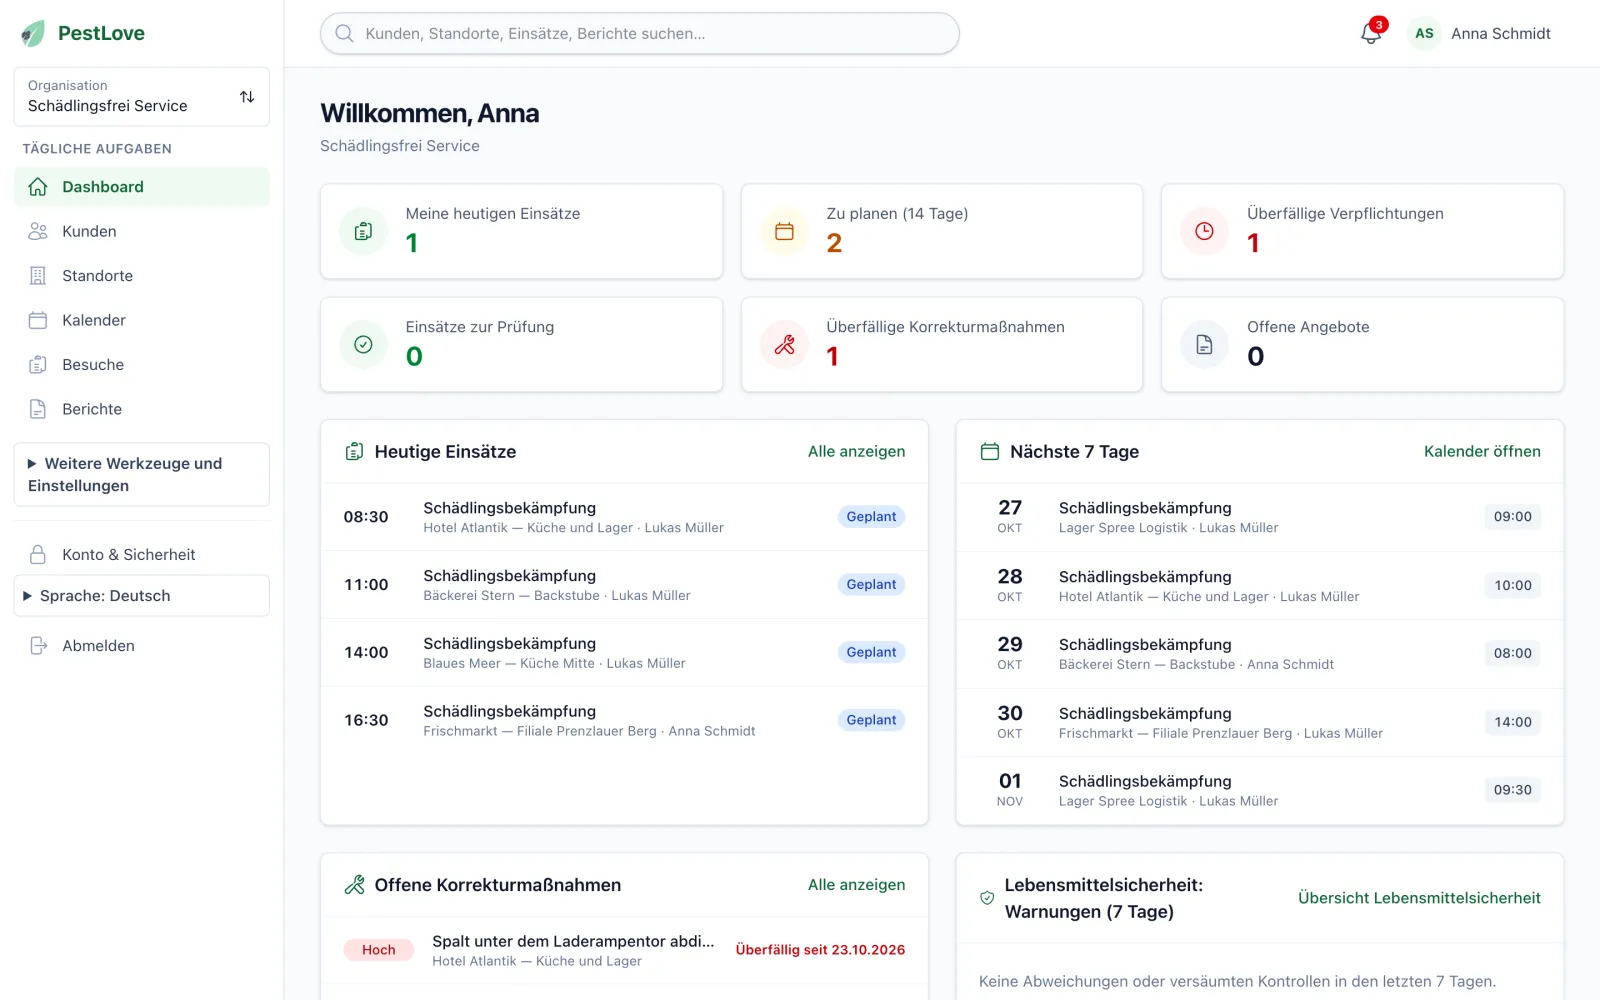Click the Einsätze zur Prüfung checkmark icon
The width and height of the screenshot is (1600, 1000).
click(x=364, y=344)
